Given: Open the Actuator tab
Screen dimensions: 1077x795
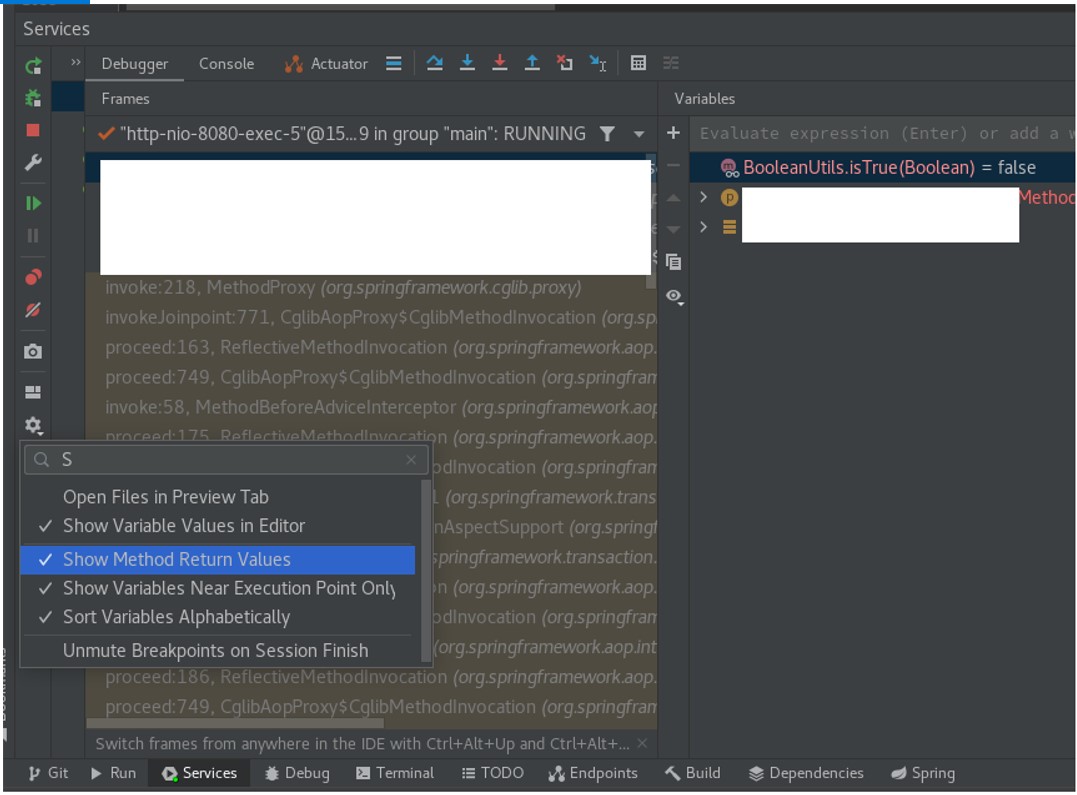Looking at the screenshot, I should (326, 64).
